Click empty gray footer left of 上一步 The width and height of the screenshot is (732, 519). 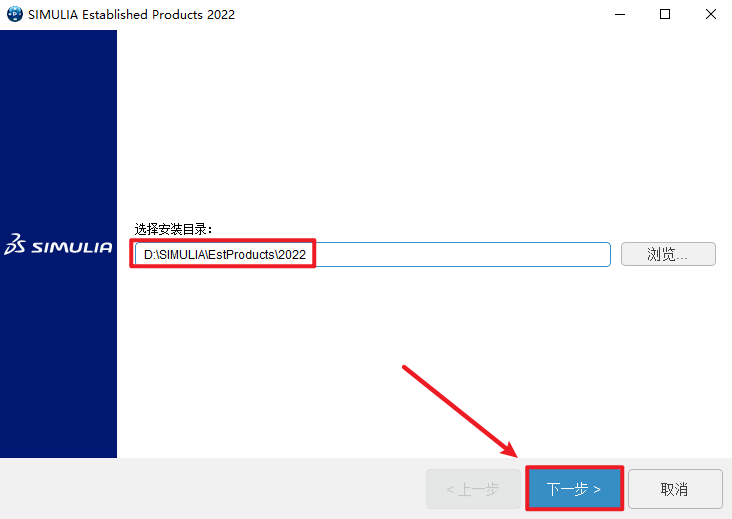pos(210,489)
